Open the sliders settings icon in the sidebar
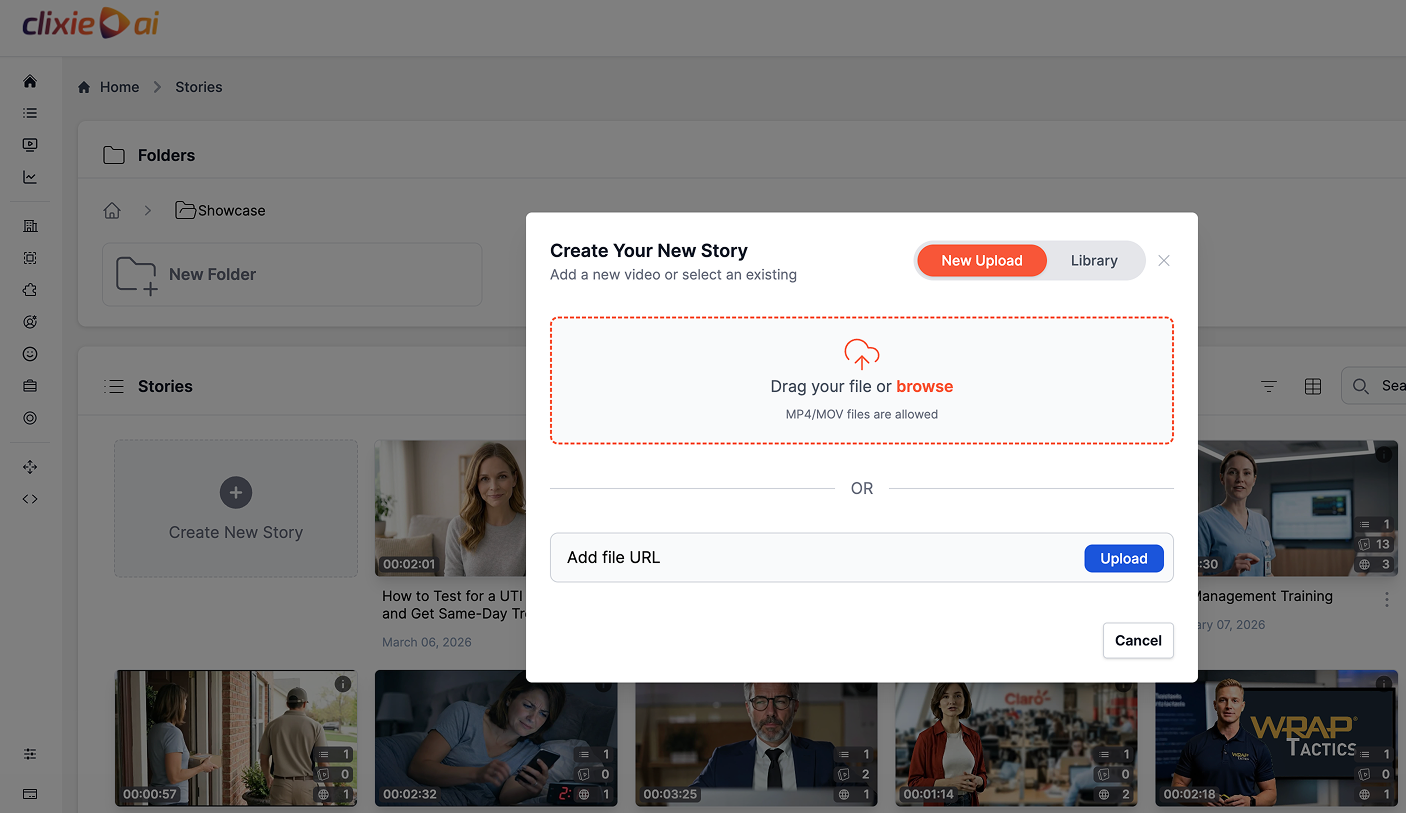Viewport: 1406px width, 813px height. pyautogui.click(x=30, y=753)
